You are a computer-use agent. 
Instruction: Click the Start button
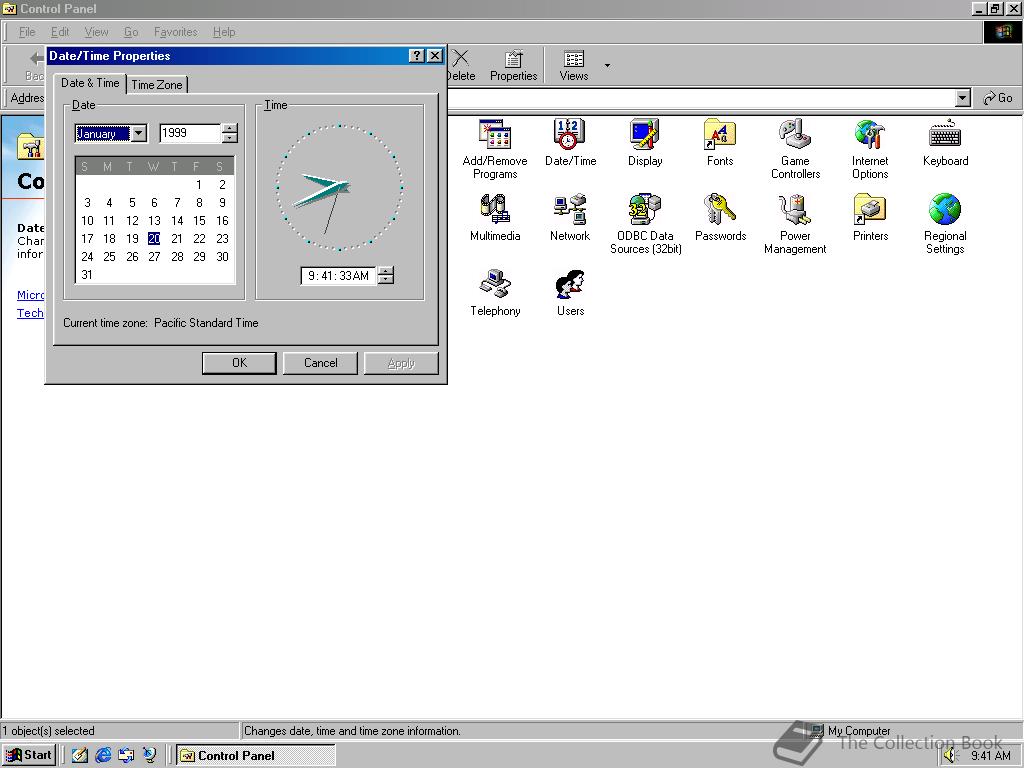(28, 755)
